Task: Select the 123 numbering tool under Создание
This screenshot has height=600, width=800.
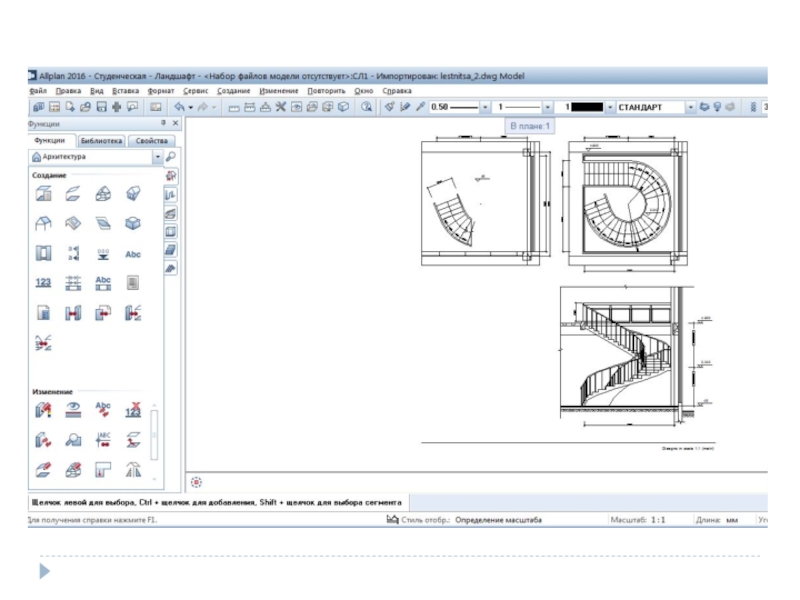Action: [x=43, y=283]
